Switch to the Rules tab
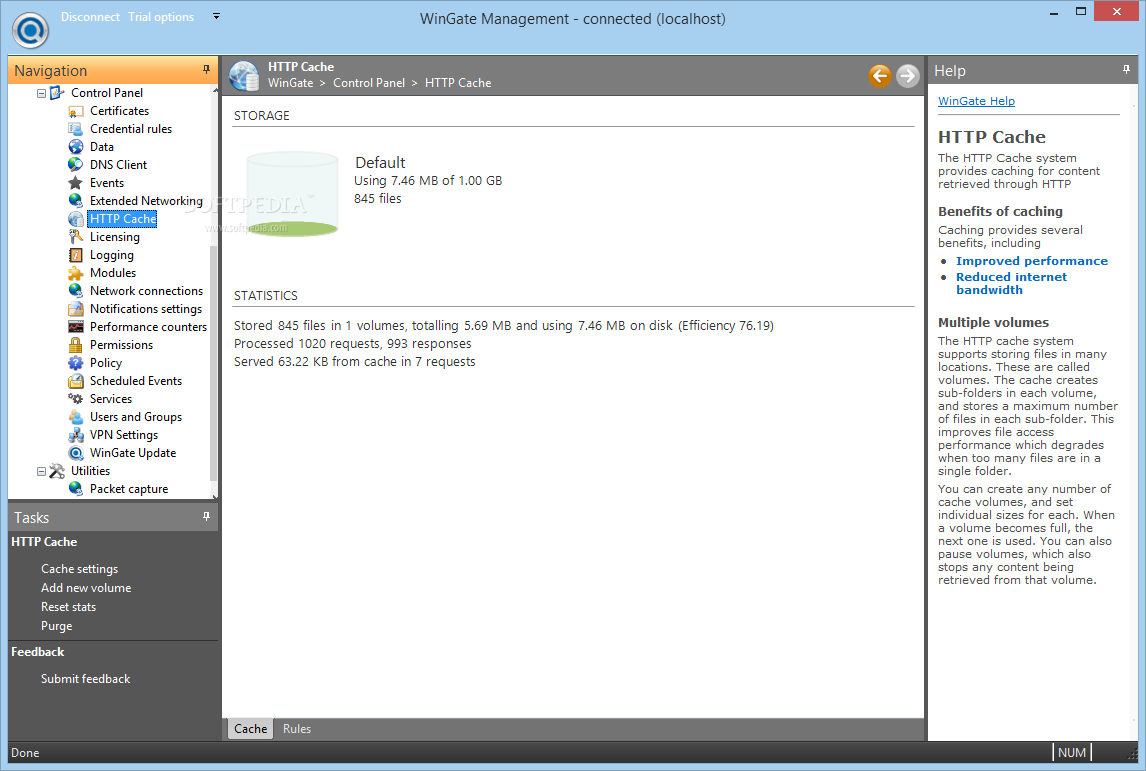 (x=297, y=729)
